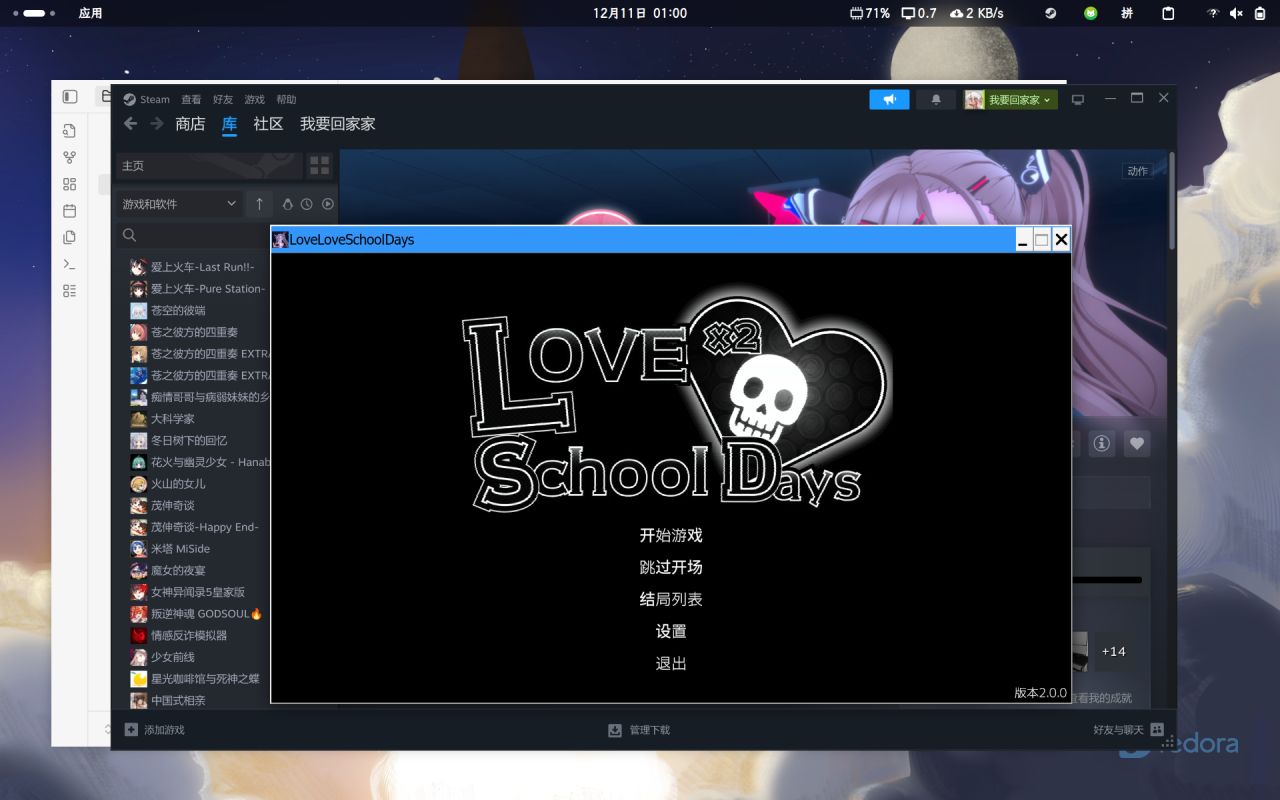Switch input method via 拼 indicator

(1128, 14)
